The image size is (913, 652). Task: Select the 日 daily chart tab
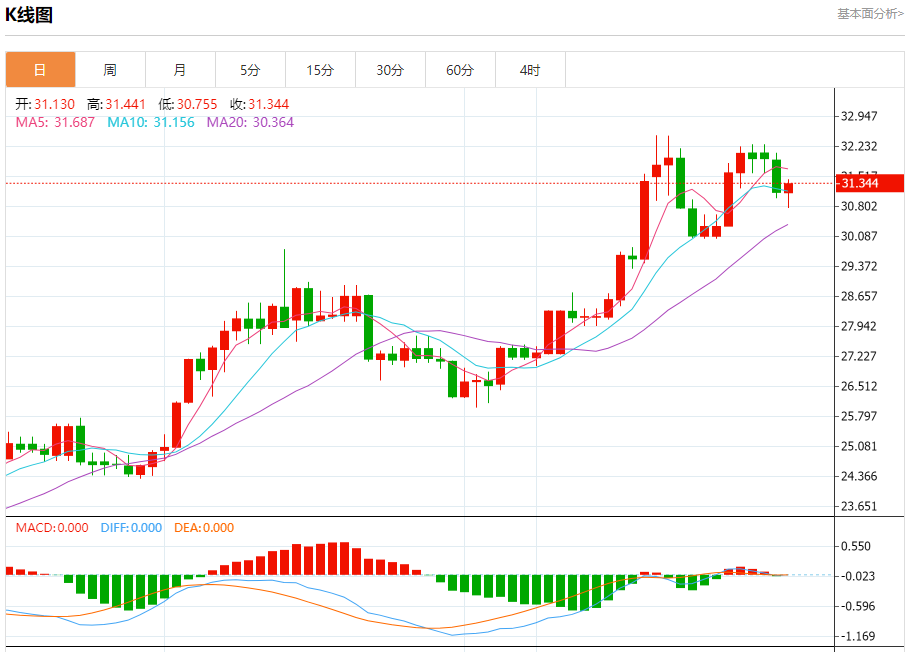point(40,70)
